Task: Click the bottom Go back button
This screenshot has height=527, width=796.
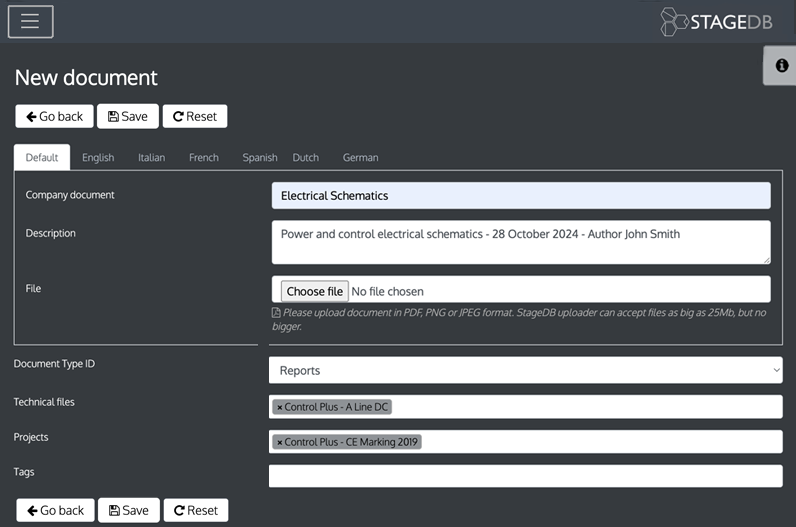Action: pyautogui.click(x=55, y=510)
